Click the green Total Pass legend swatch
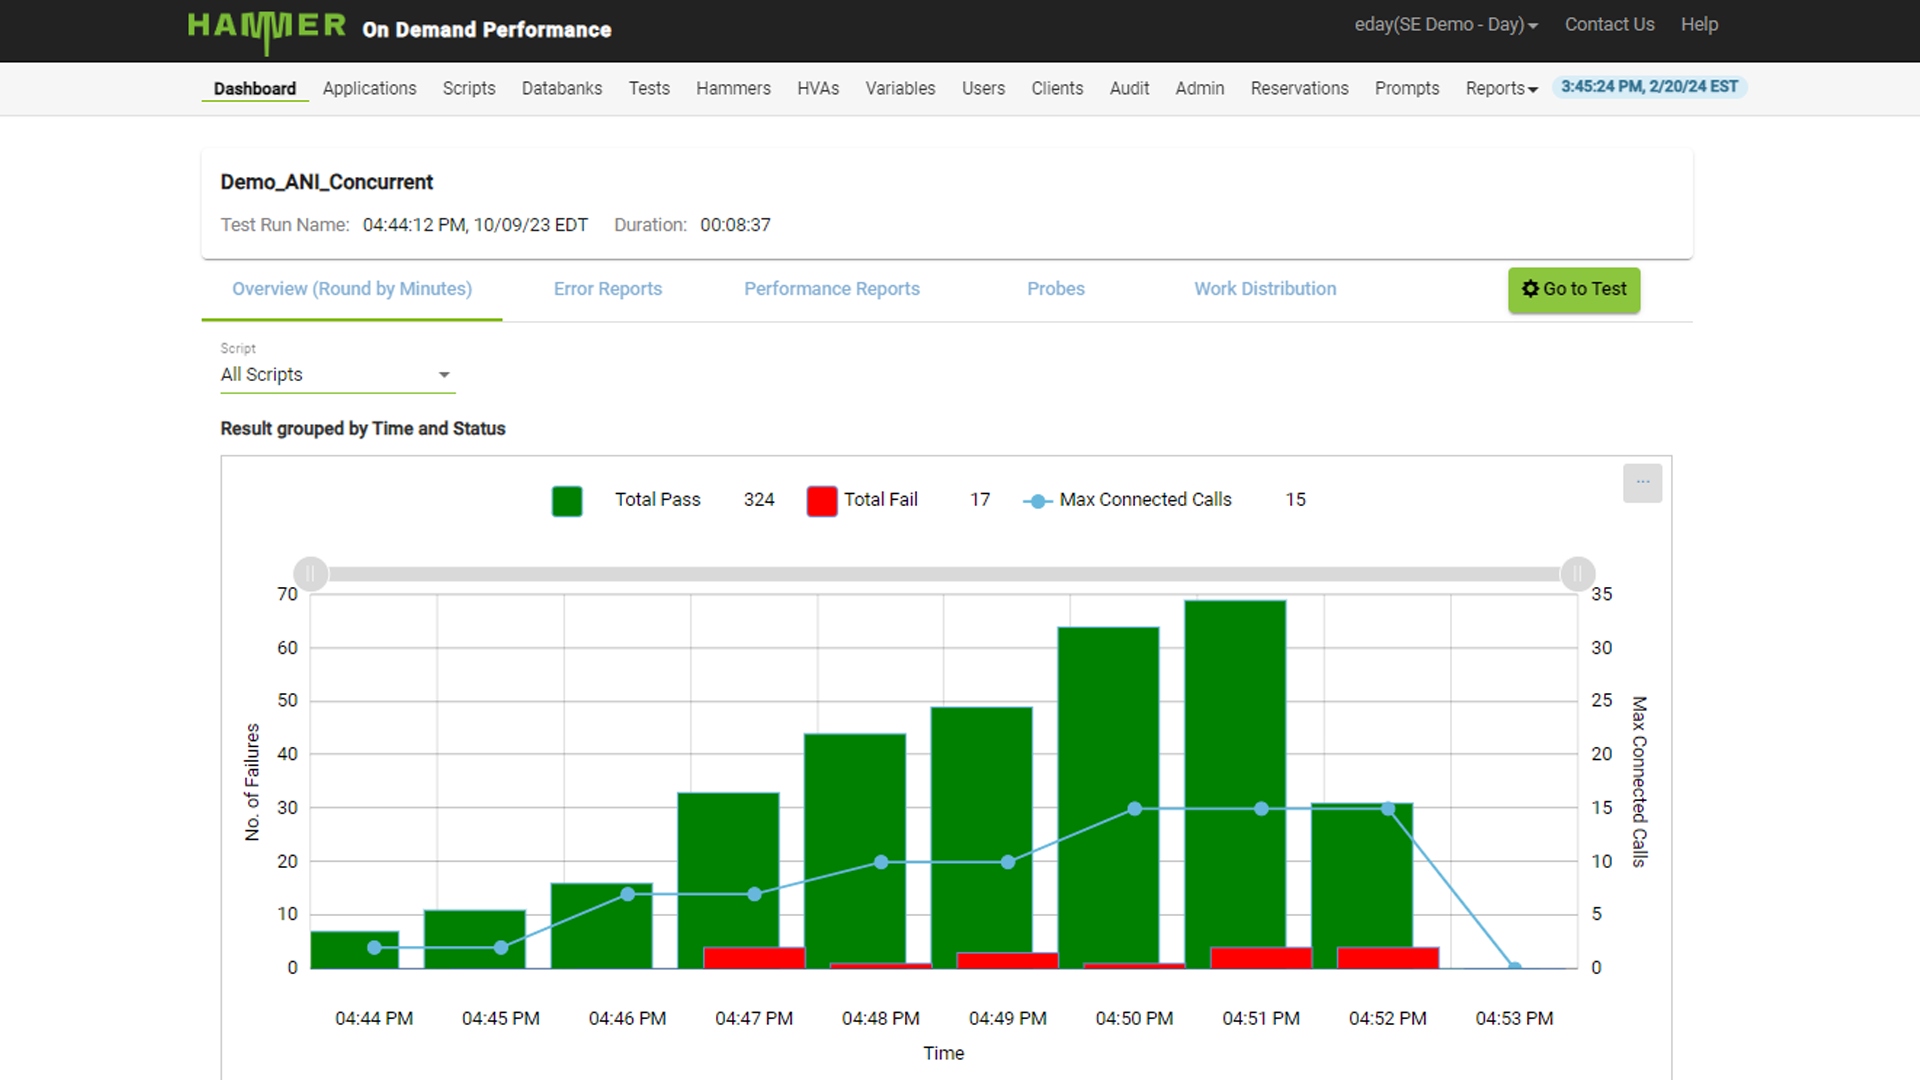Viewport: 1920px width, 1080px height. pyautogui.click(x=566, y=500)
